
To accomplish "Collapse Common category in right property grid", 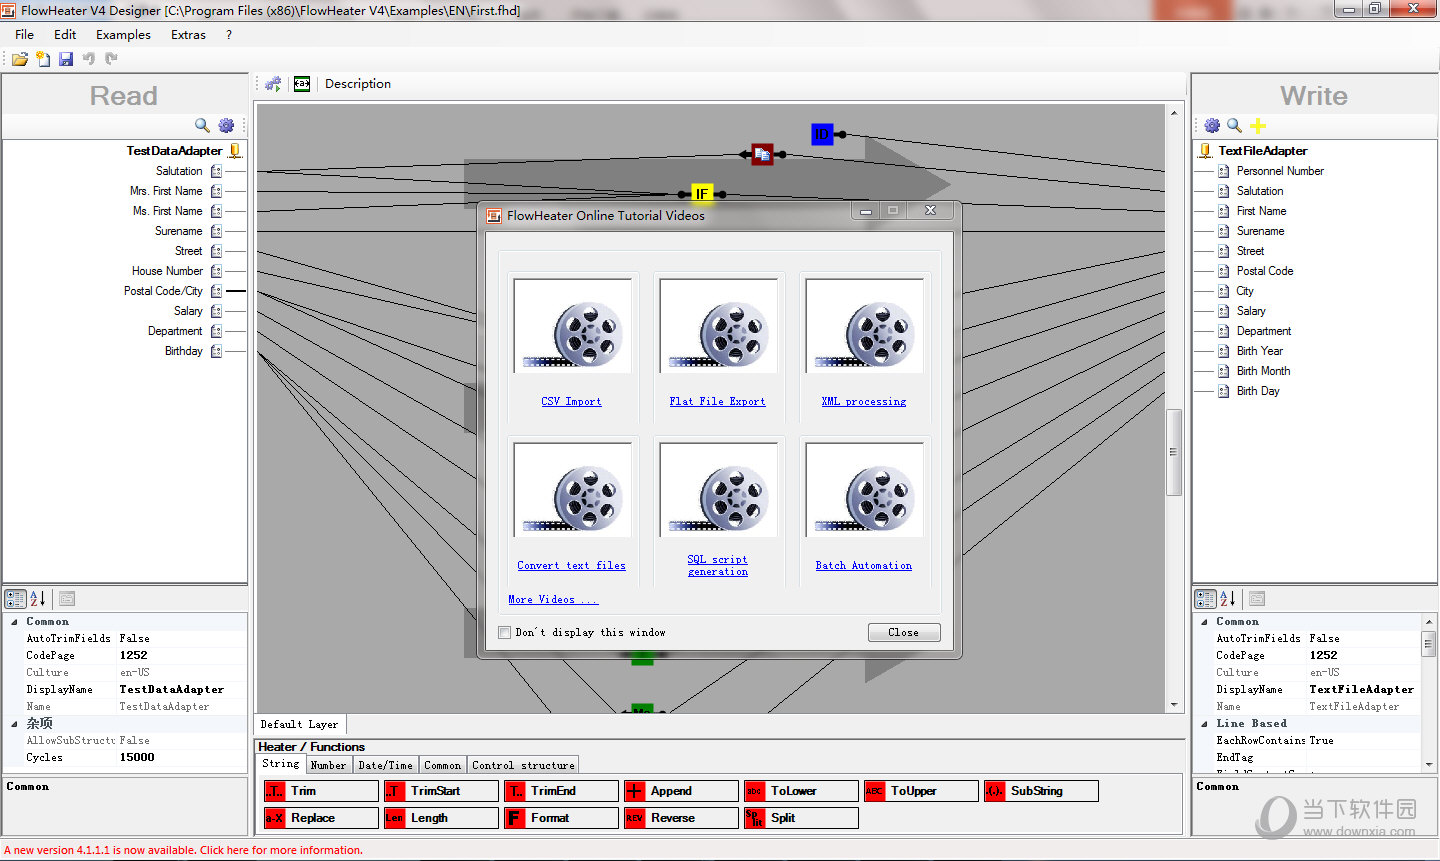I will 1204,622.
